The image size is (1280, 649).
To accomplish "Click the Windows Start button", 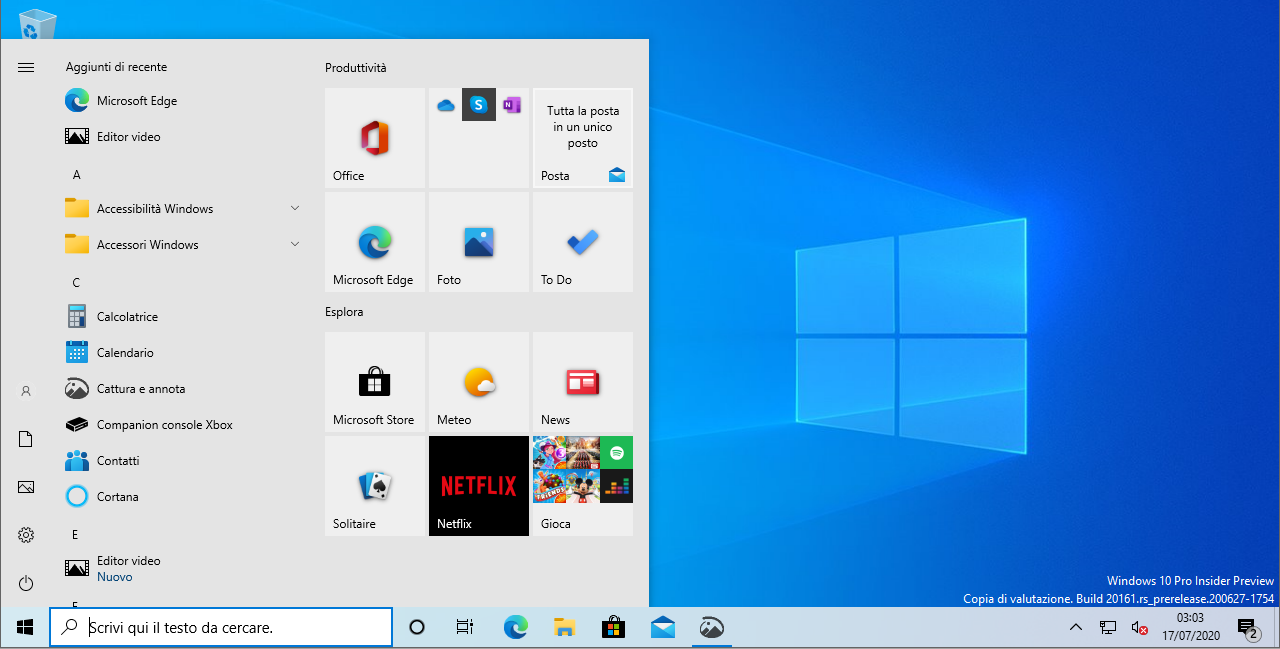I will [x=25, y=627].
